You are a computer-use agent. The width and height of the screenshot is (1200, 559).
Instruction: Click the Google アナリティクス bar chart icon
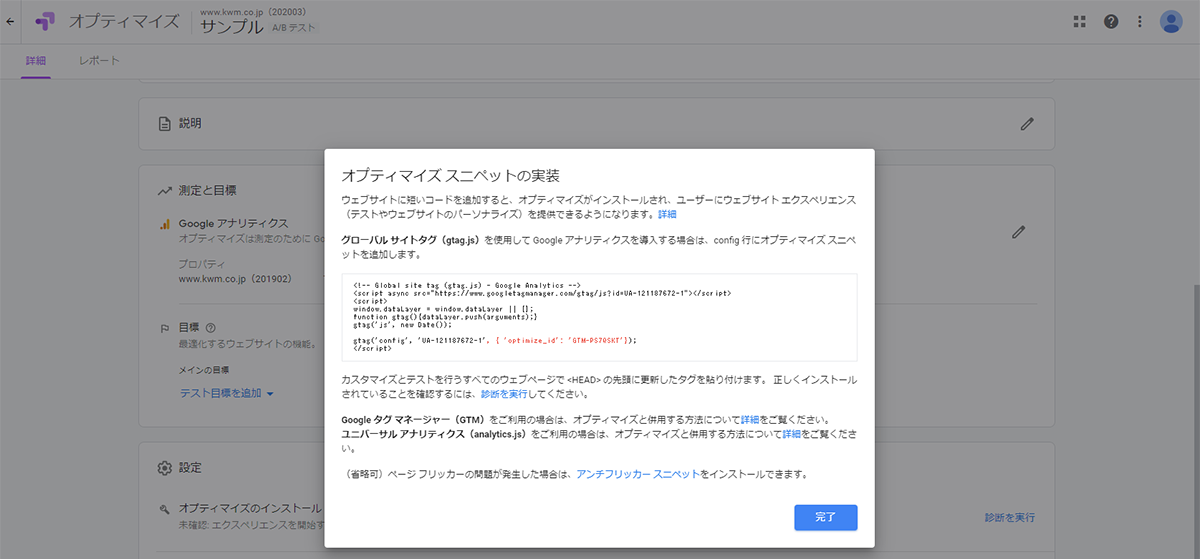tap(164, 223)
